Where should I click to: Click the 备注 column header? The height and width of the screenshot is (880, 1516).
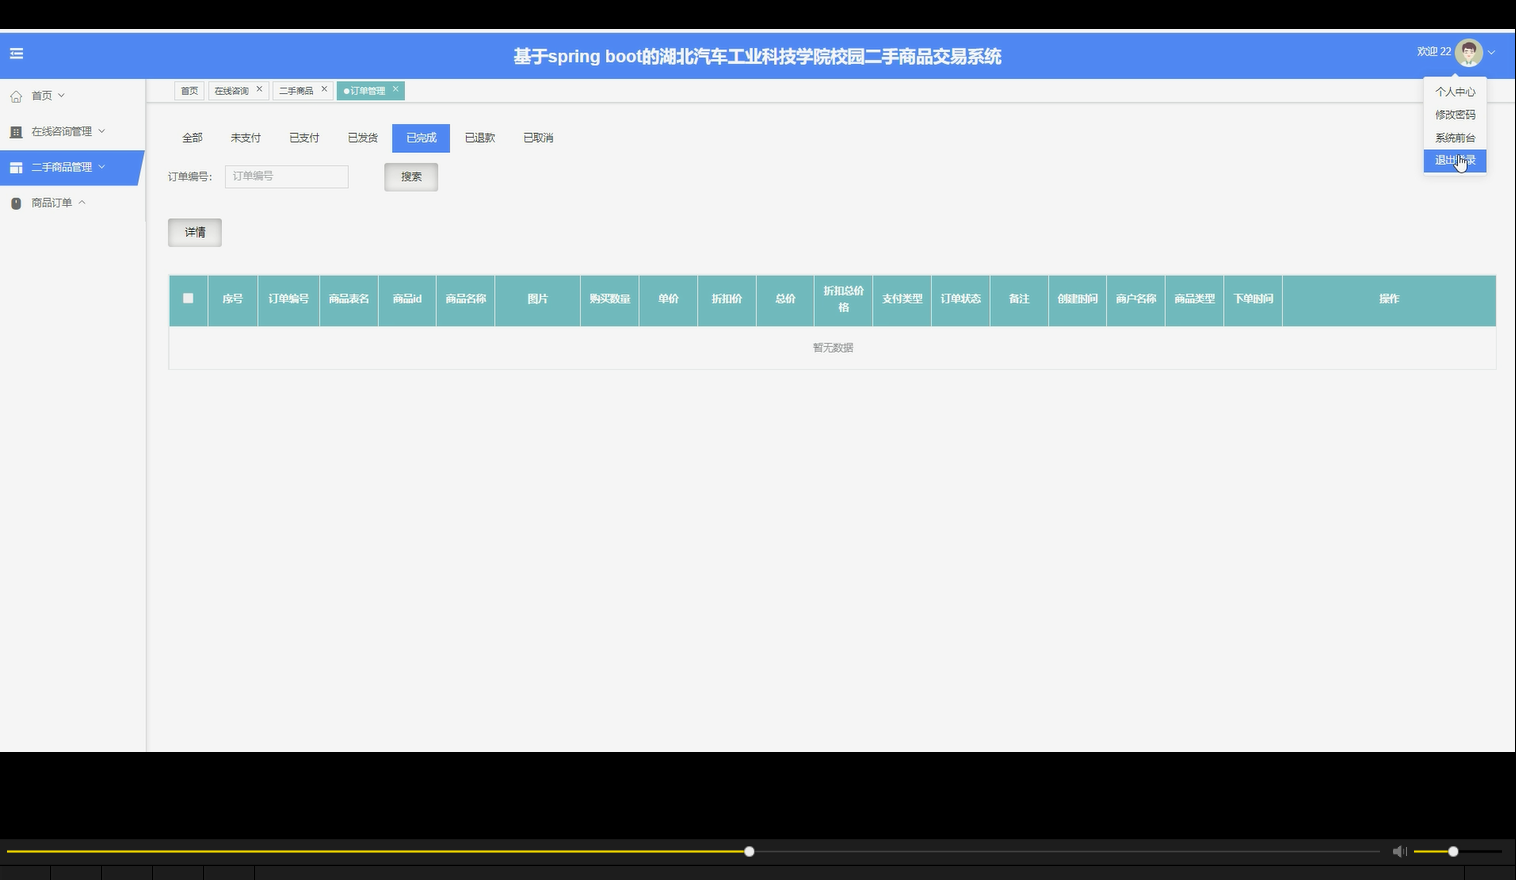[x=1019, y=299]
